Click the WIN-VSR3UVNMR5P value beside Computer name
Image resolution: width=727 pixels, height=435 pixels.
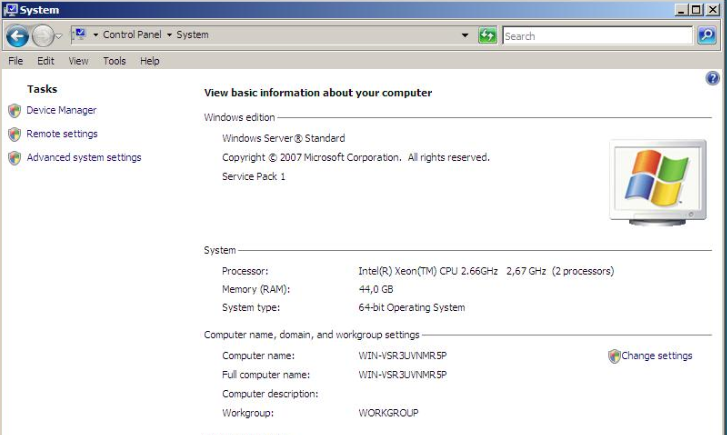click(402, 356)
